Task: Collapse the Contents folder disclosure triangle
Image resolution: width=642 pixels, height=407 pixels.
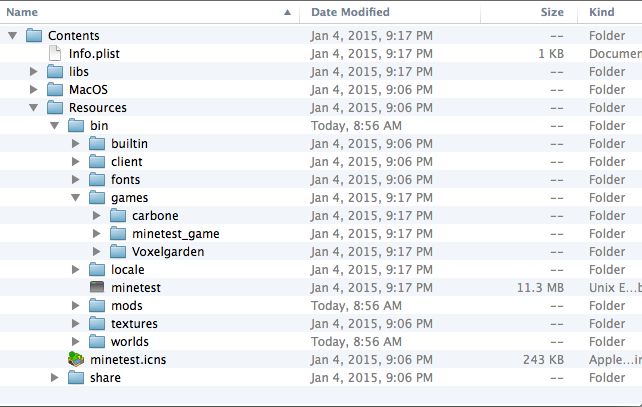Action: (x=13, y=36)
